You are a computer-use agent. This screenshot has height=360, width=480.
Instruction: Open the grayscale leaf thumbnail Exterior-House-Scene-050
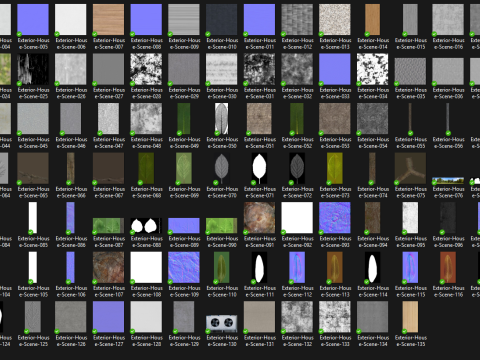tap(222, 119)
